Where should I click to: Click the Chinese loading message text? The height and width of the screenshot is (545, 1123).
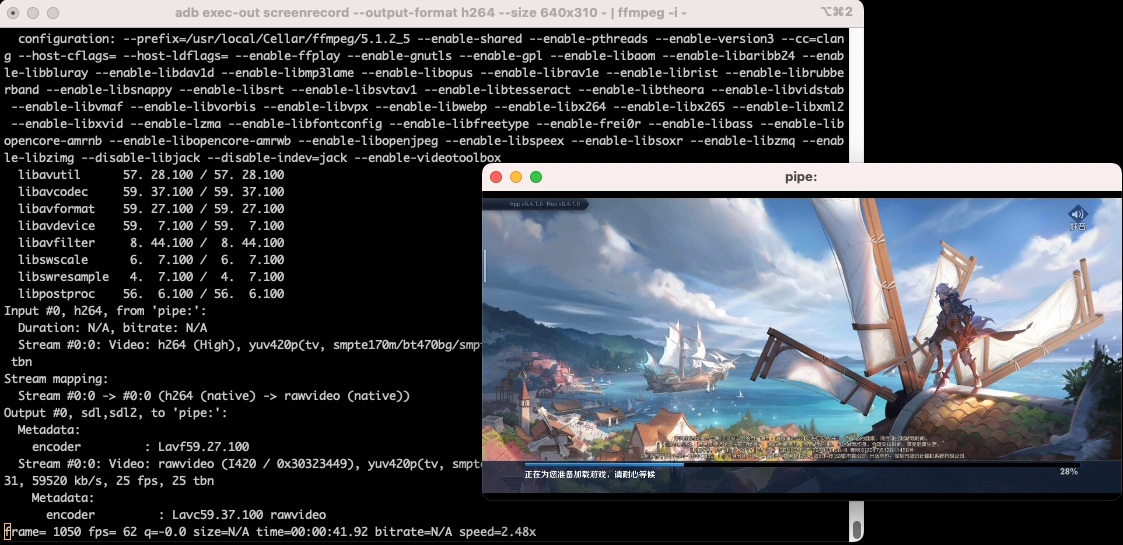589,474
